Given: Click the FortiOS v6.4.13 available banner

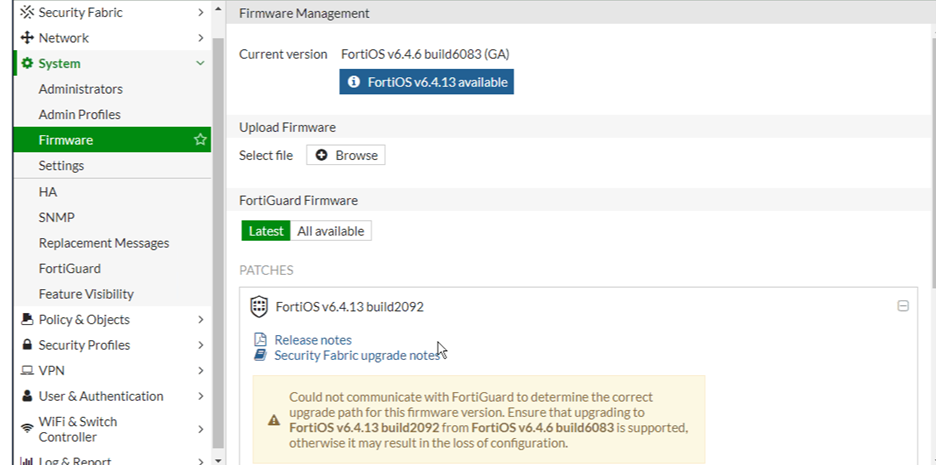Looking at the screenshot, I should [x=427, y=82].
